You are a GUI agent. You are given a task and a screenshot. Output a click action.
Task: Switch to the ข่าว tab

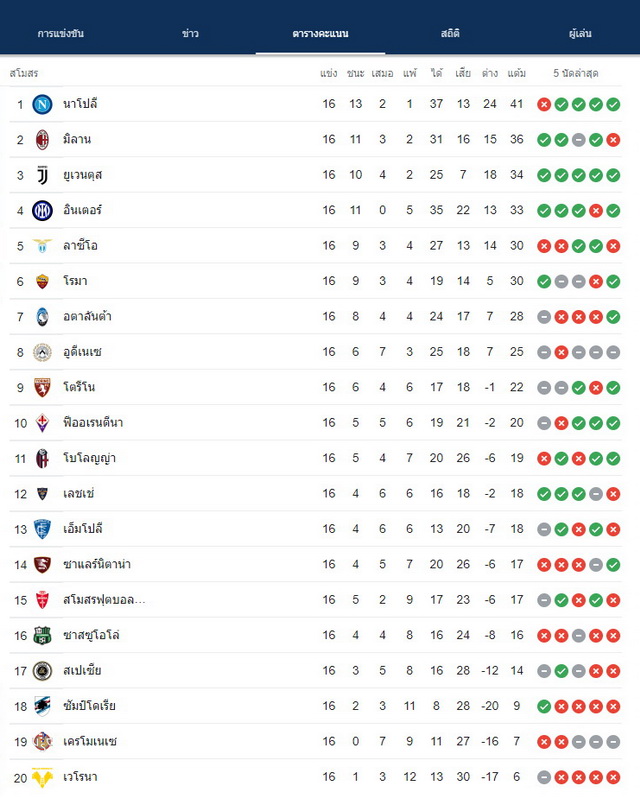(190, 34)
